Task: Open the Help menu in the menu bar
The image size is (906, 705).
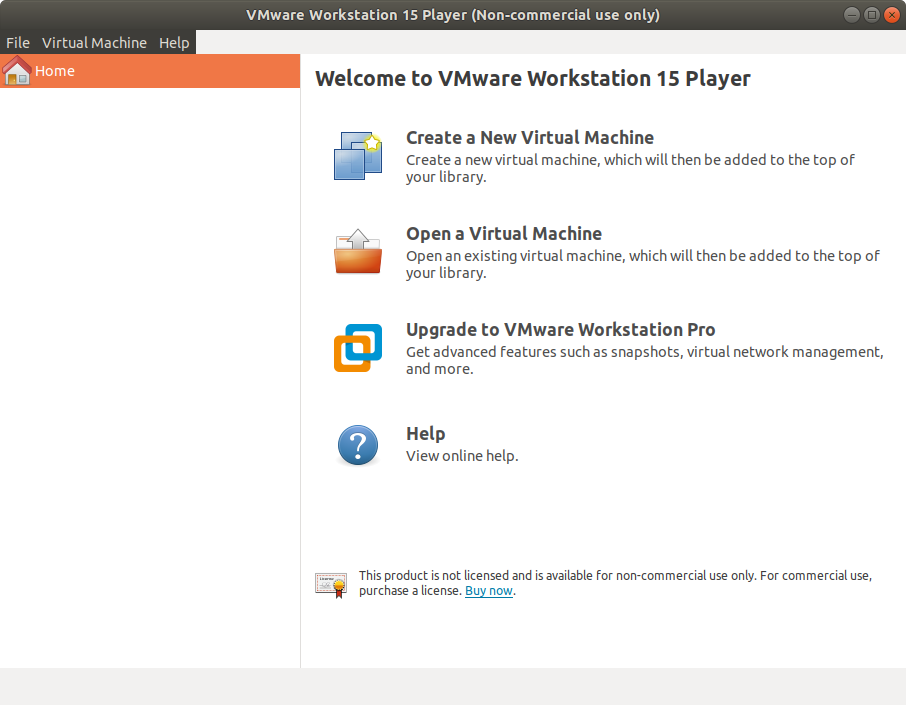Action: pos(174,43)
